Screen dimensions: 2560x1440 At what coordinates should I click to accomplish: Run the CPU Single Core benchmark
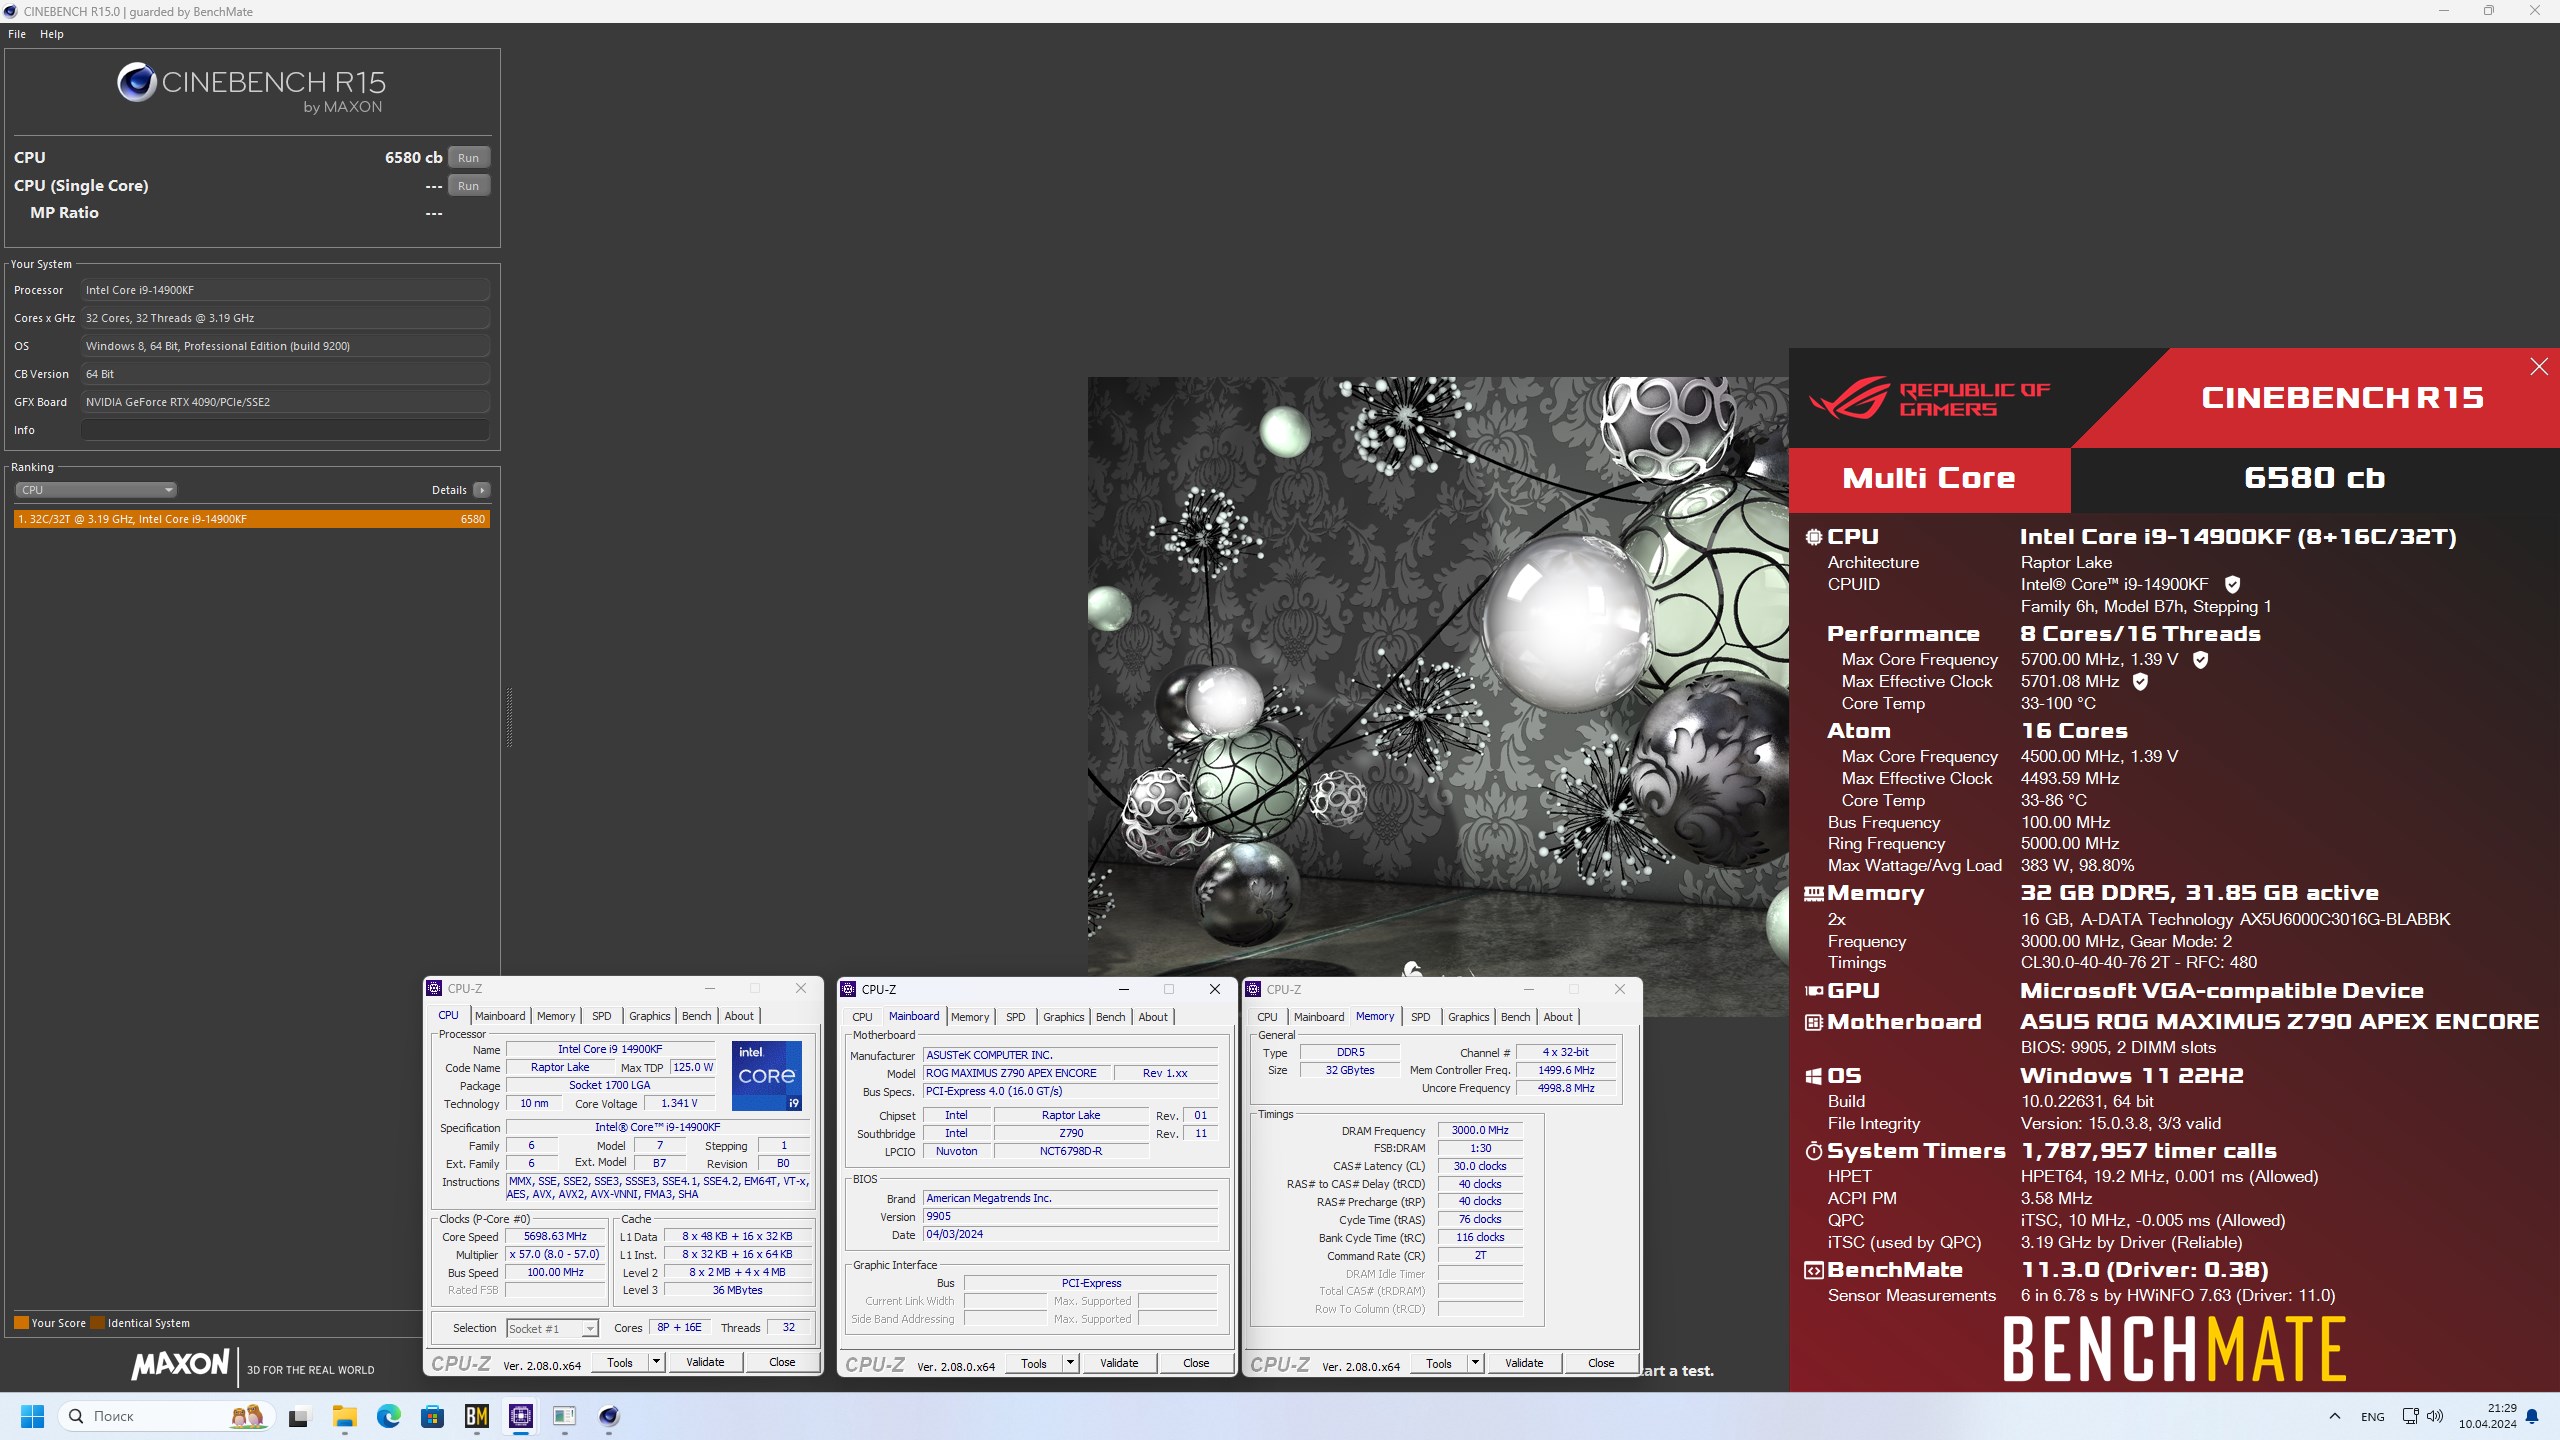468,186
